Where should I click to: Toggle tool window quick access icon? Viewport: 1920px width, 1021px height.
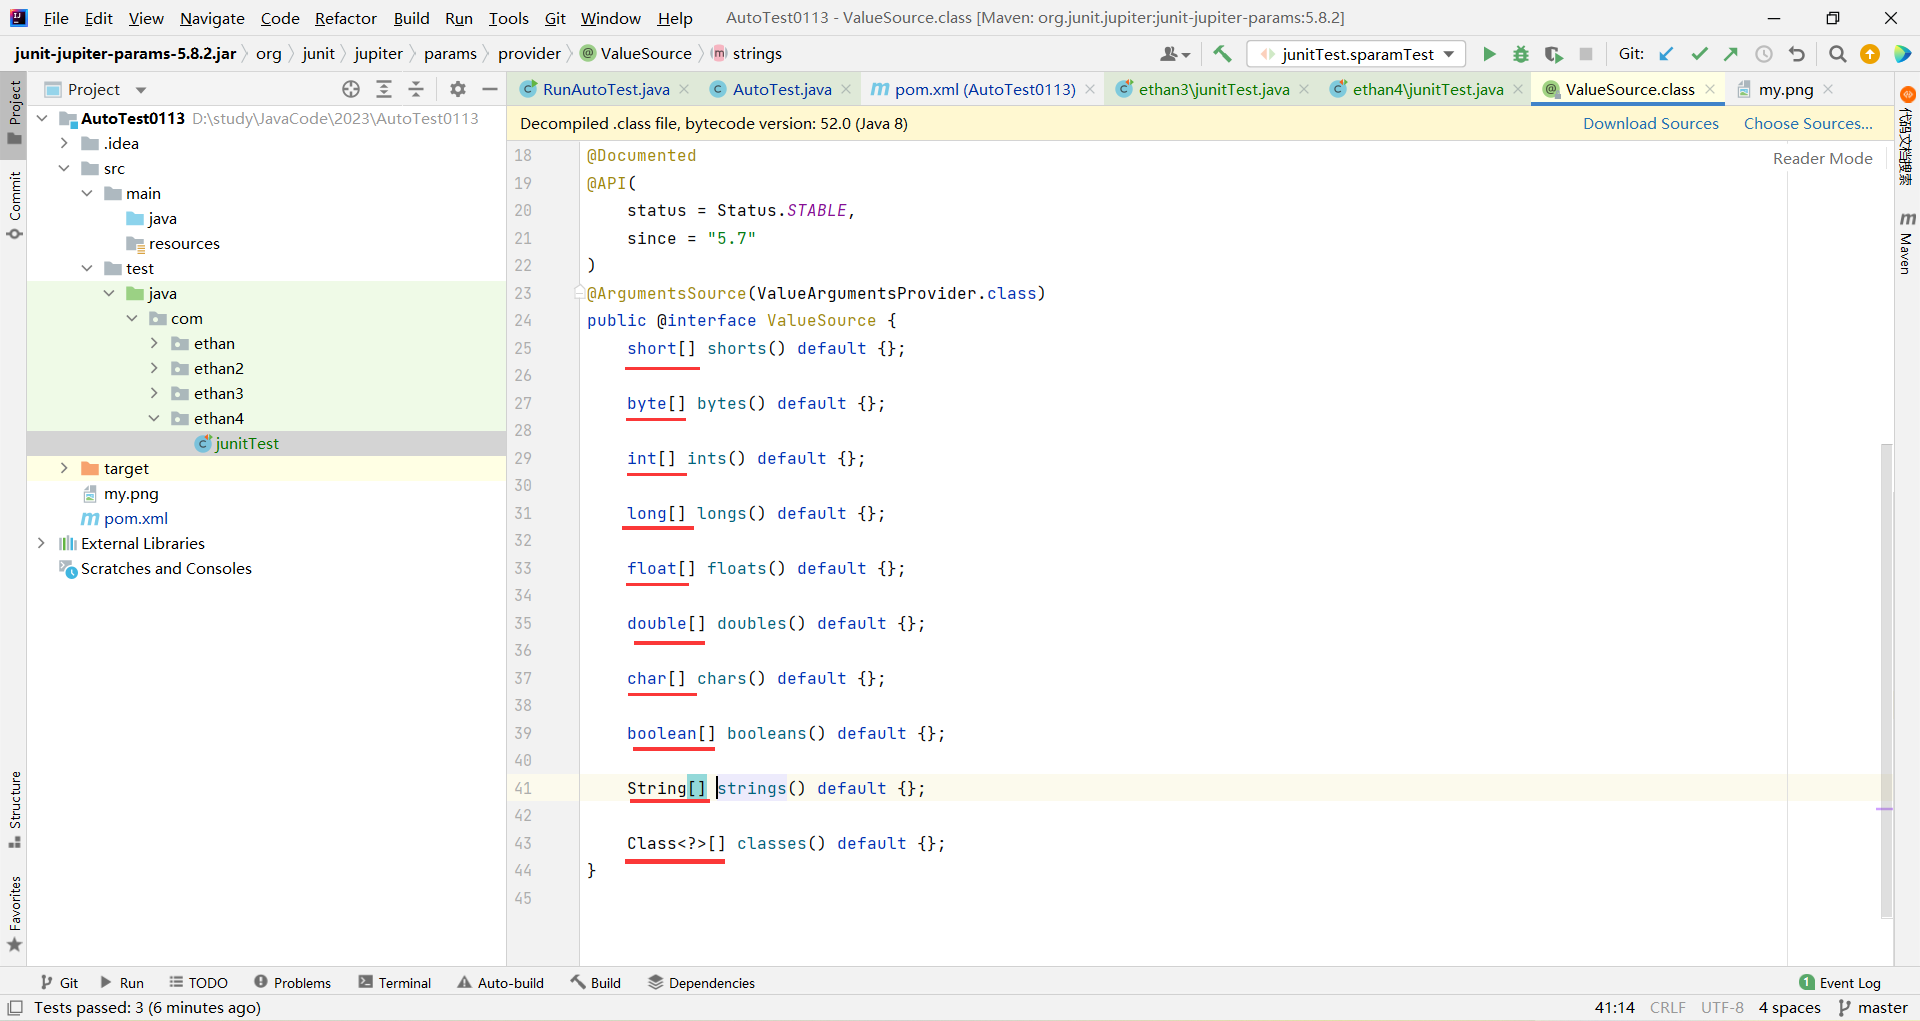[15, 1008]
